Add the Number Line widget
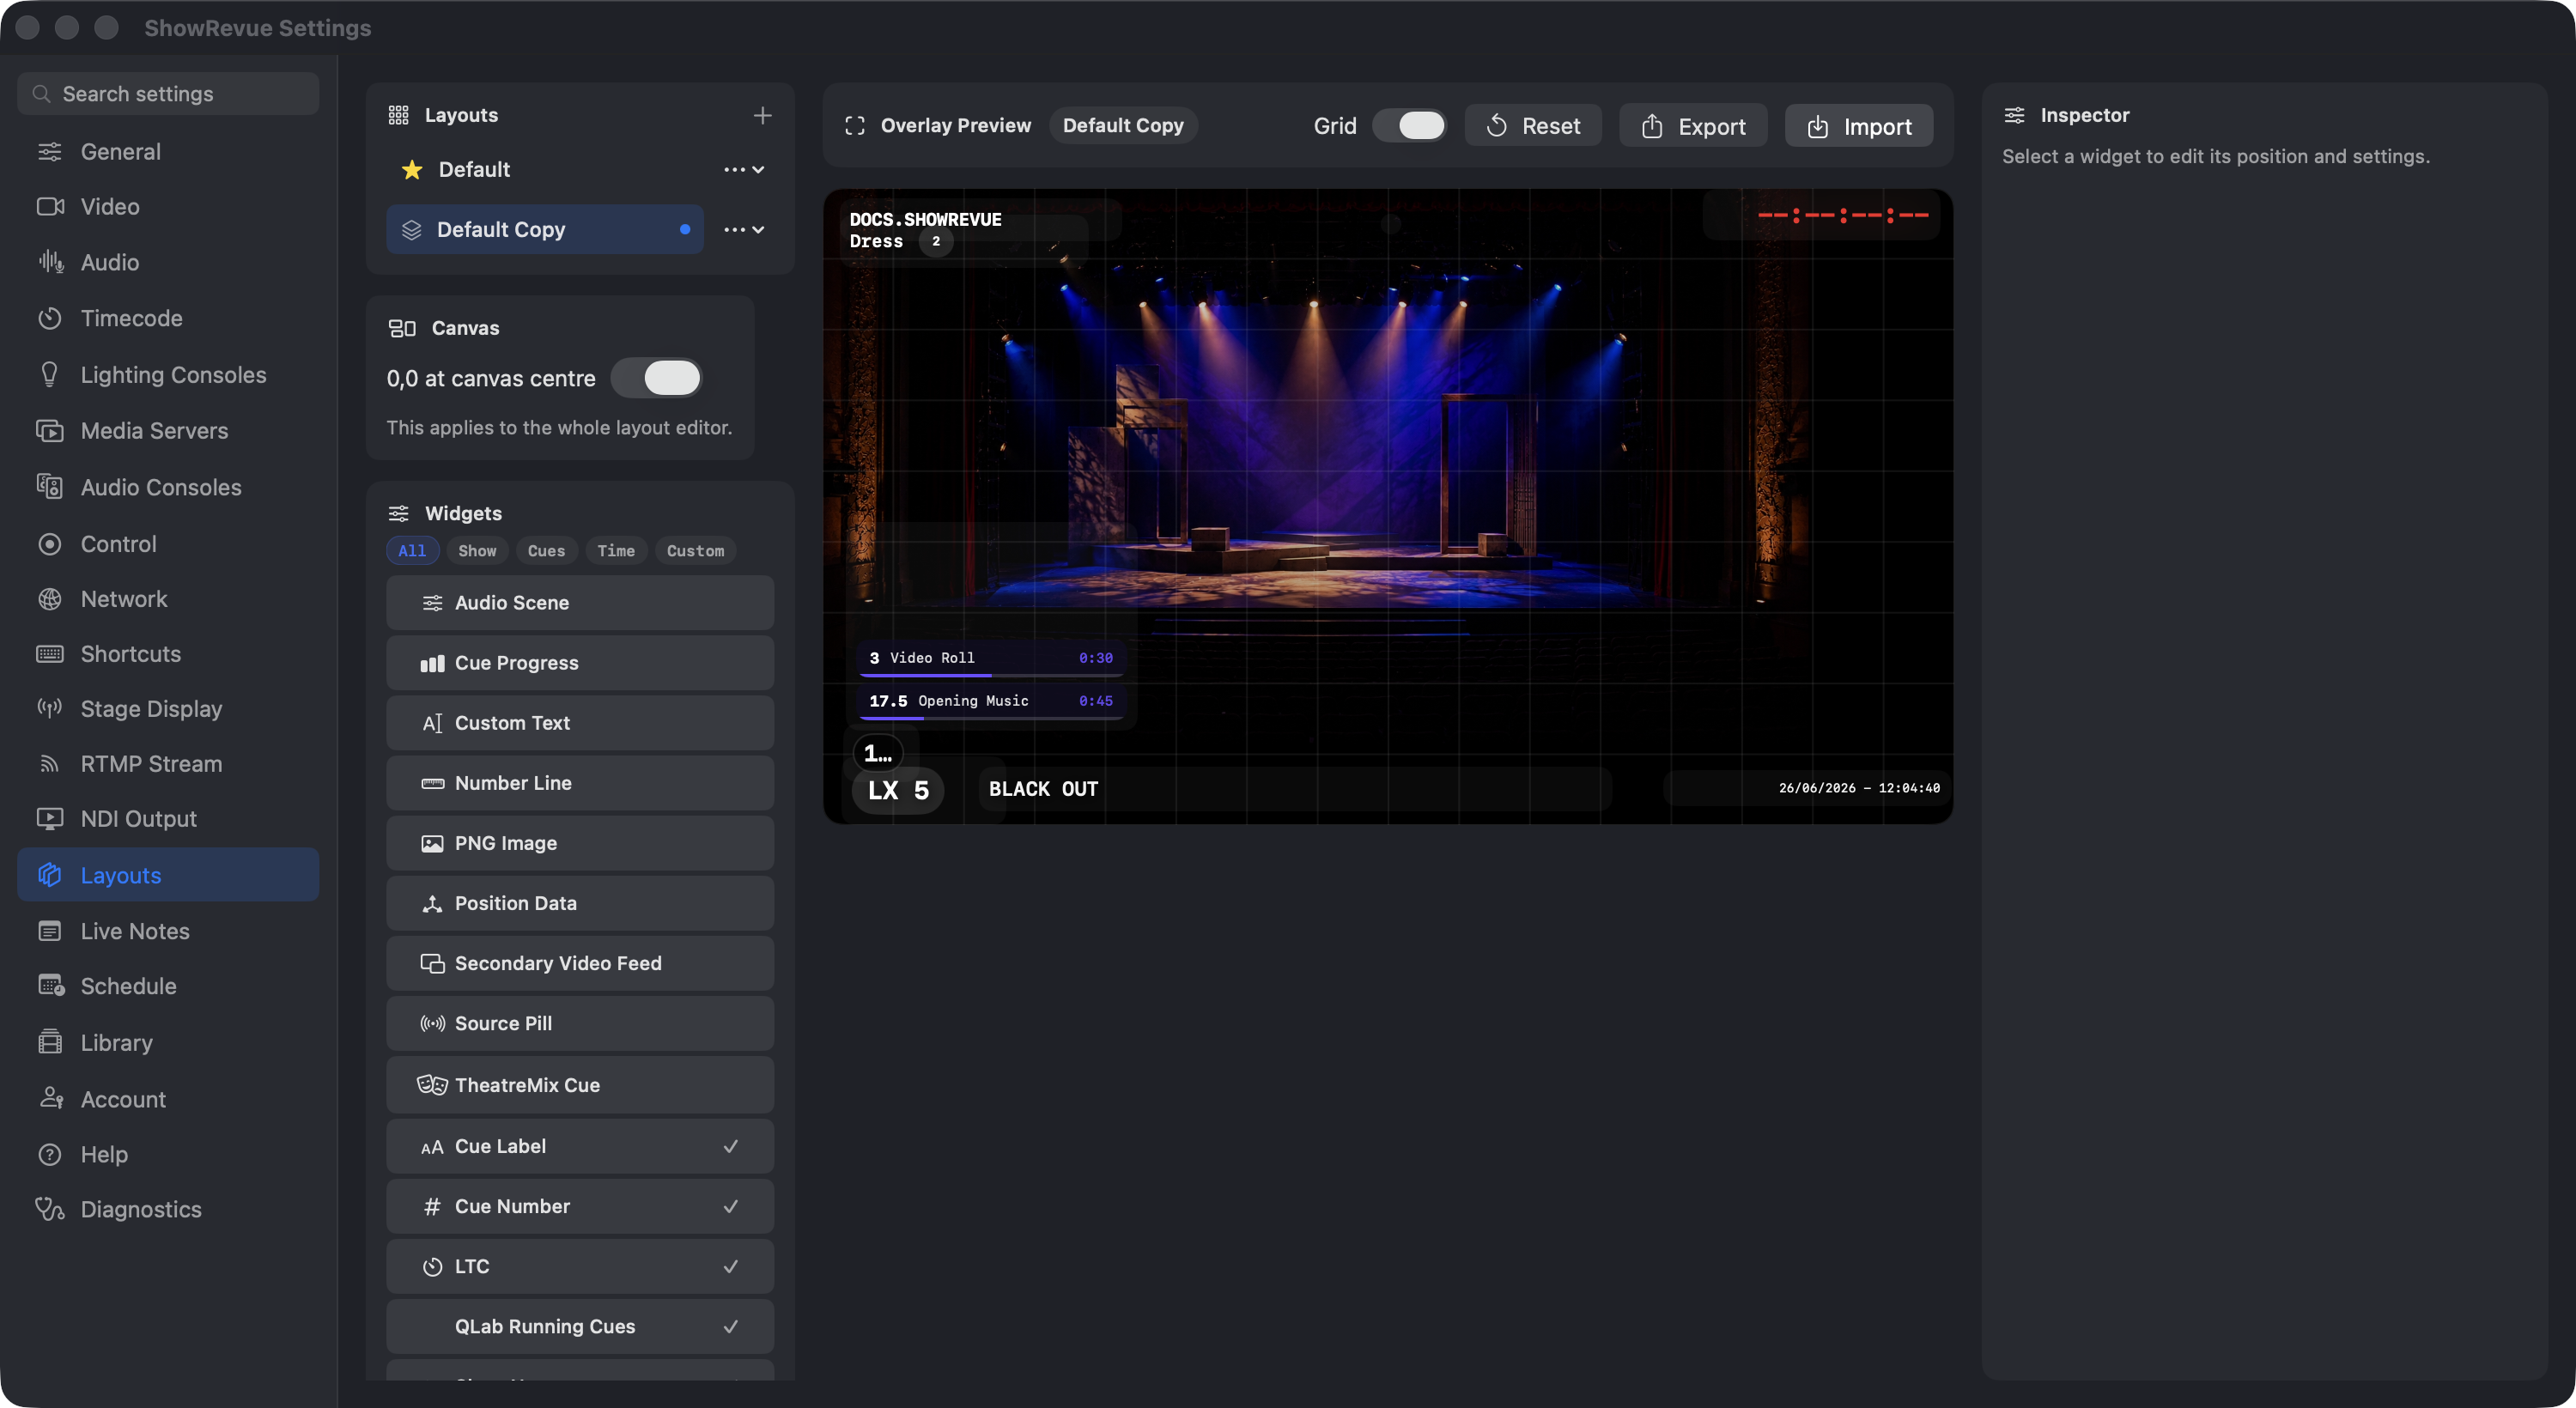The image size is (2576, 1408). (x=580, y=782)
